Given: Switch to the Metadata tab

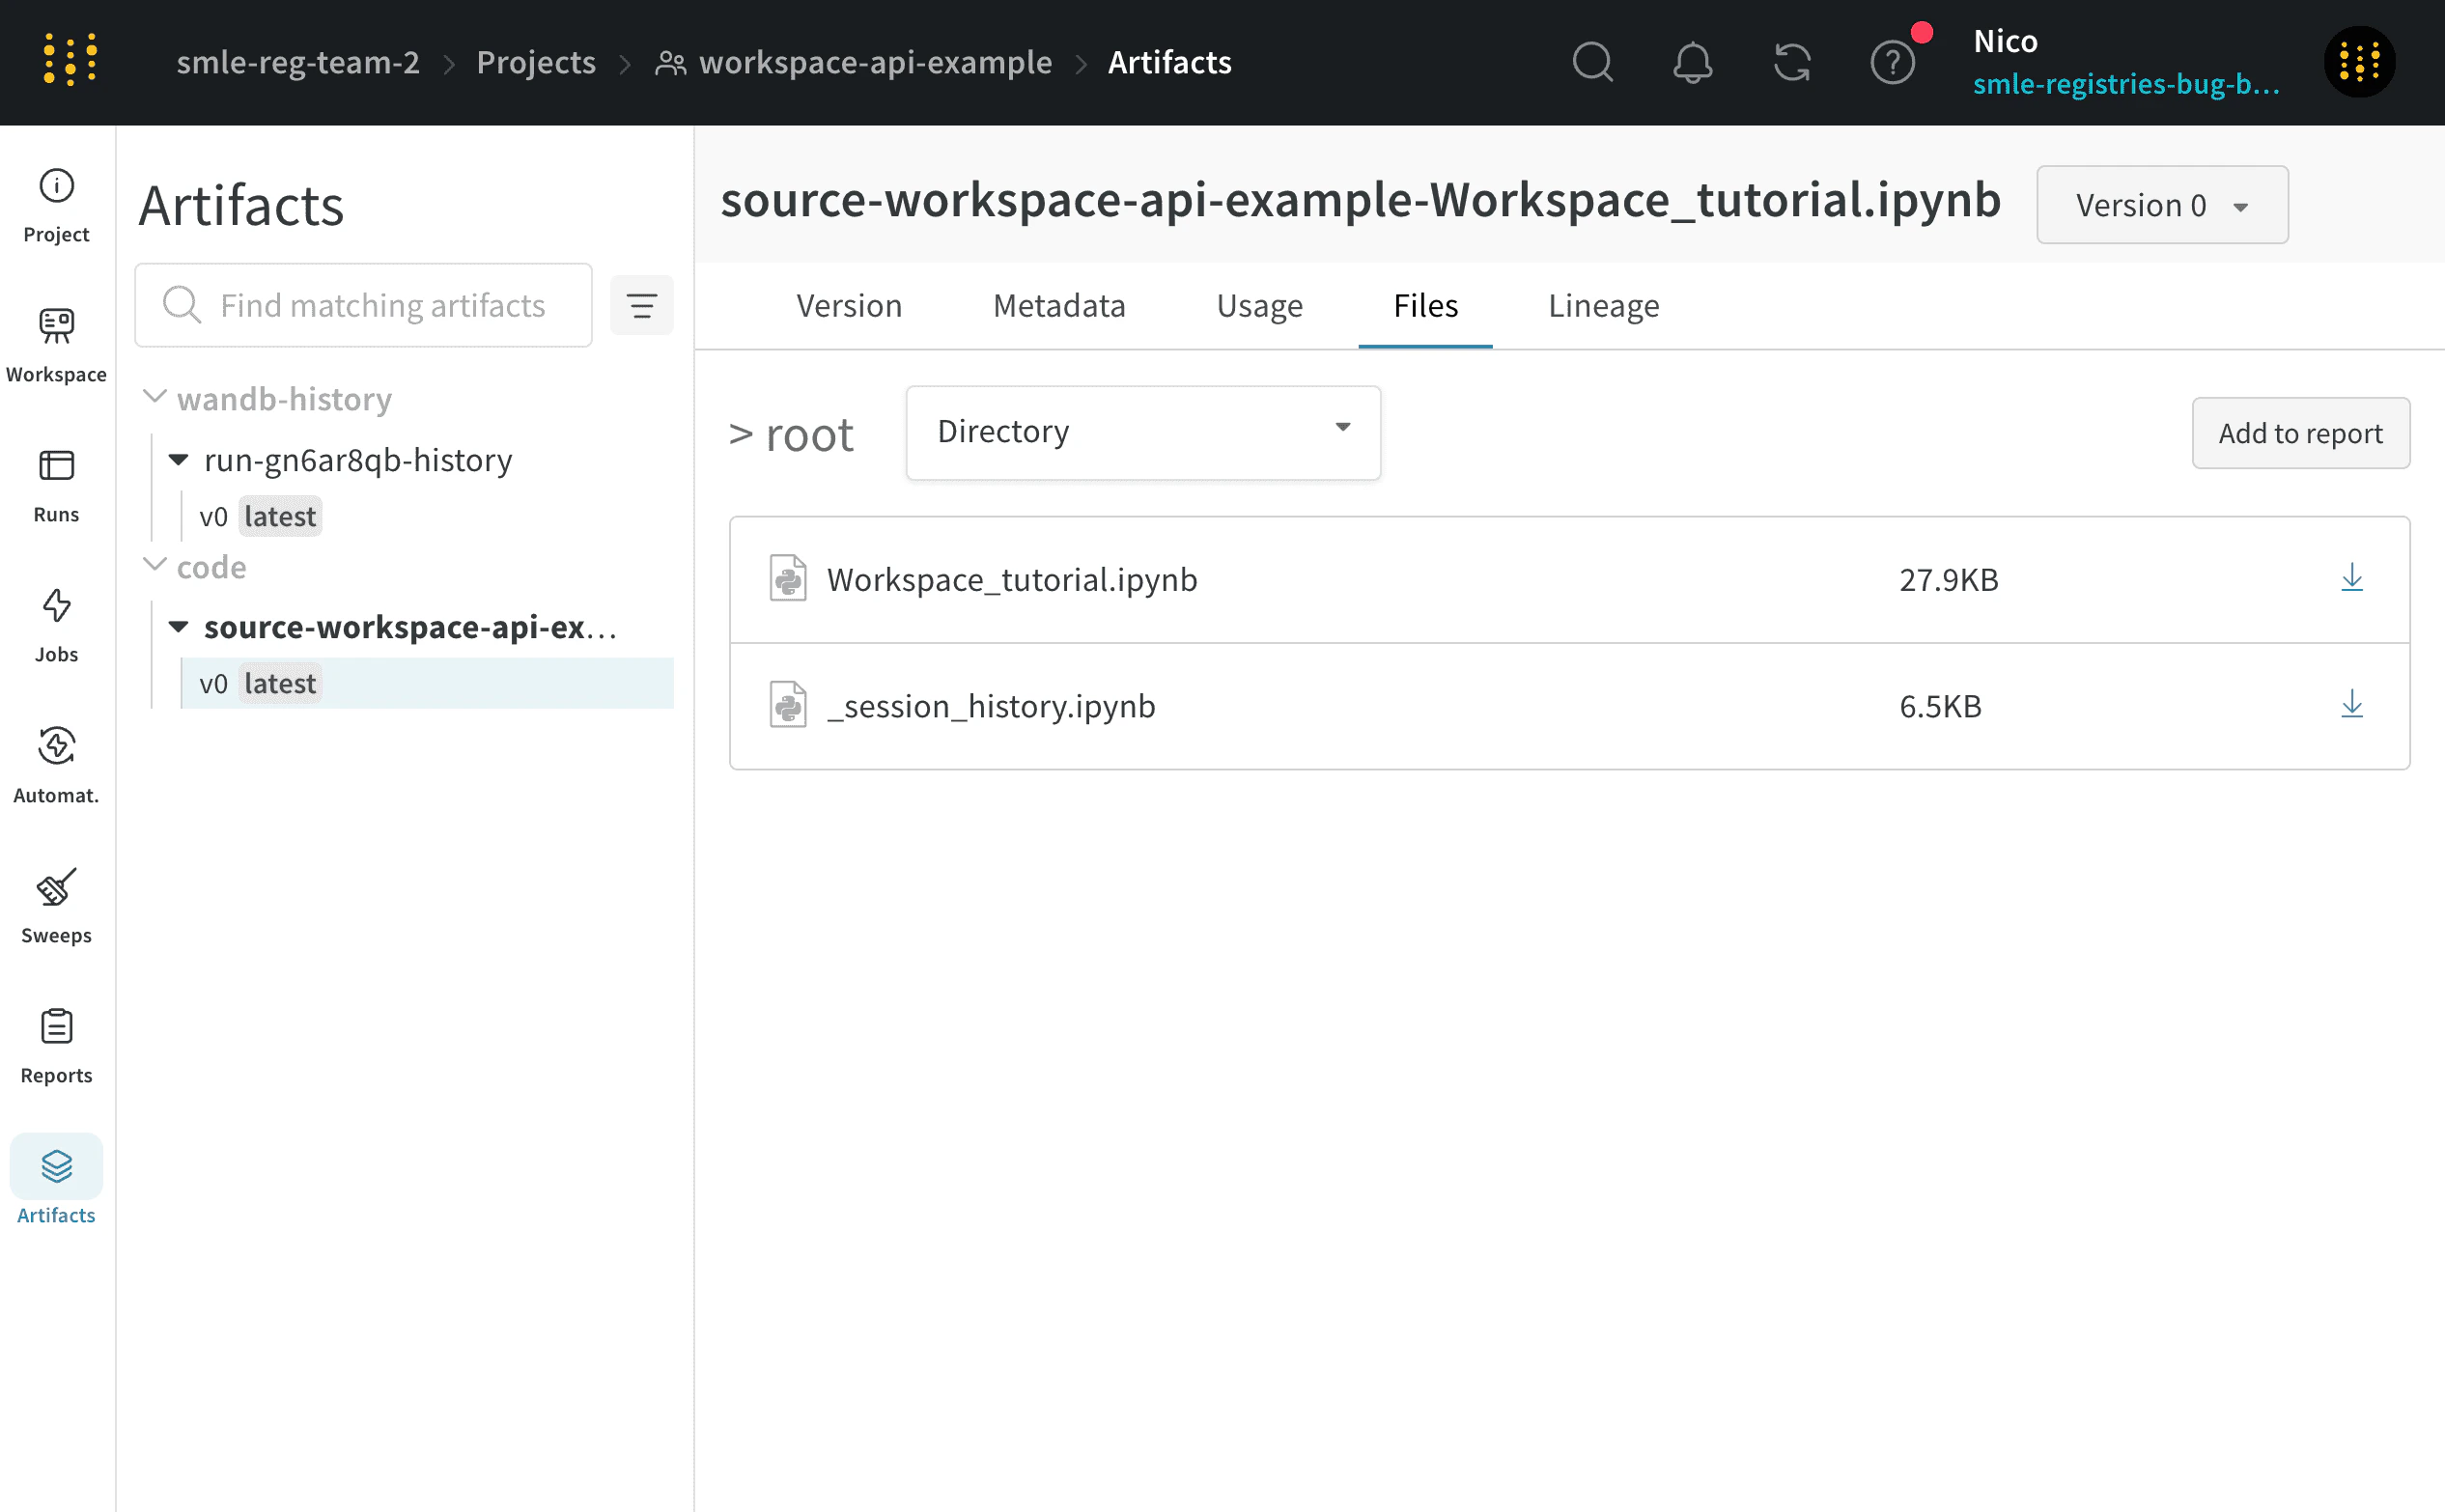Looking at the screenshot, I should click(1058, 305).
